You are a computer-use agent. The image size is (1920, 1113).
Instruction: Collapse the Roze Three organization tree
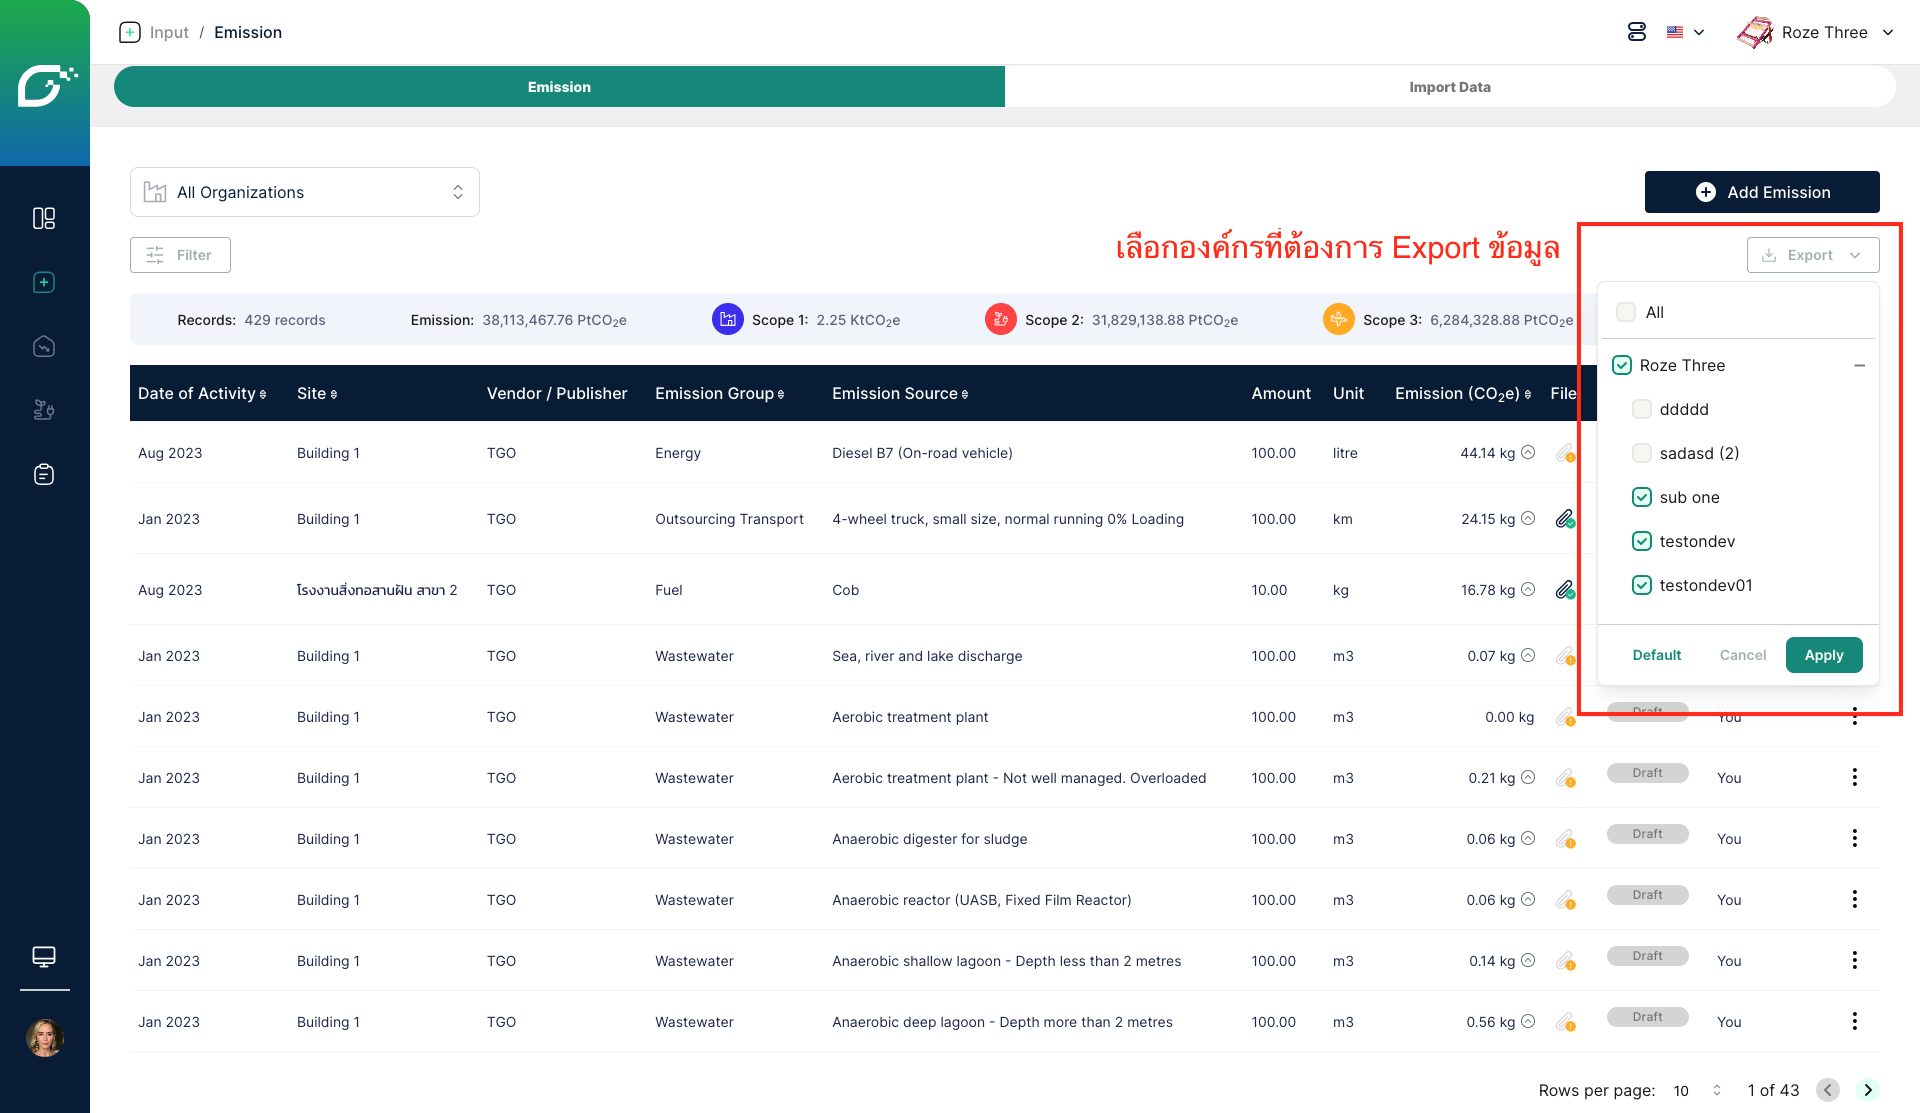click(1859, 365)
